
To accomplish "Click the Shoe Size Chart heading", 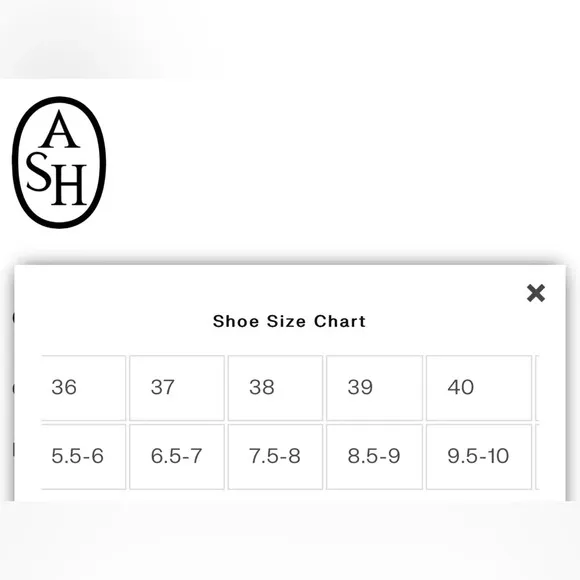I will point(289,321).
